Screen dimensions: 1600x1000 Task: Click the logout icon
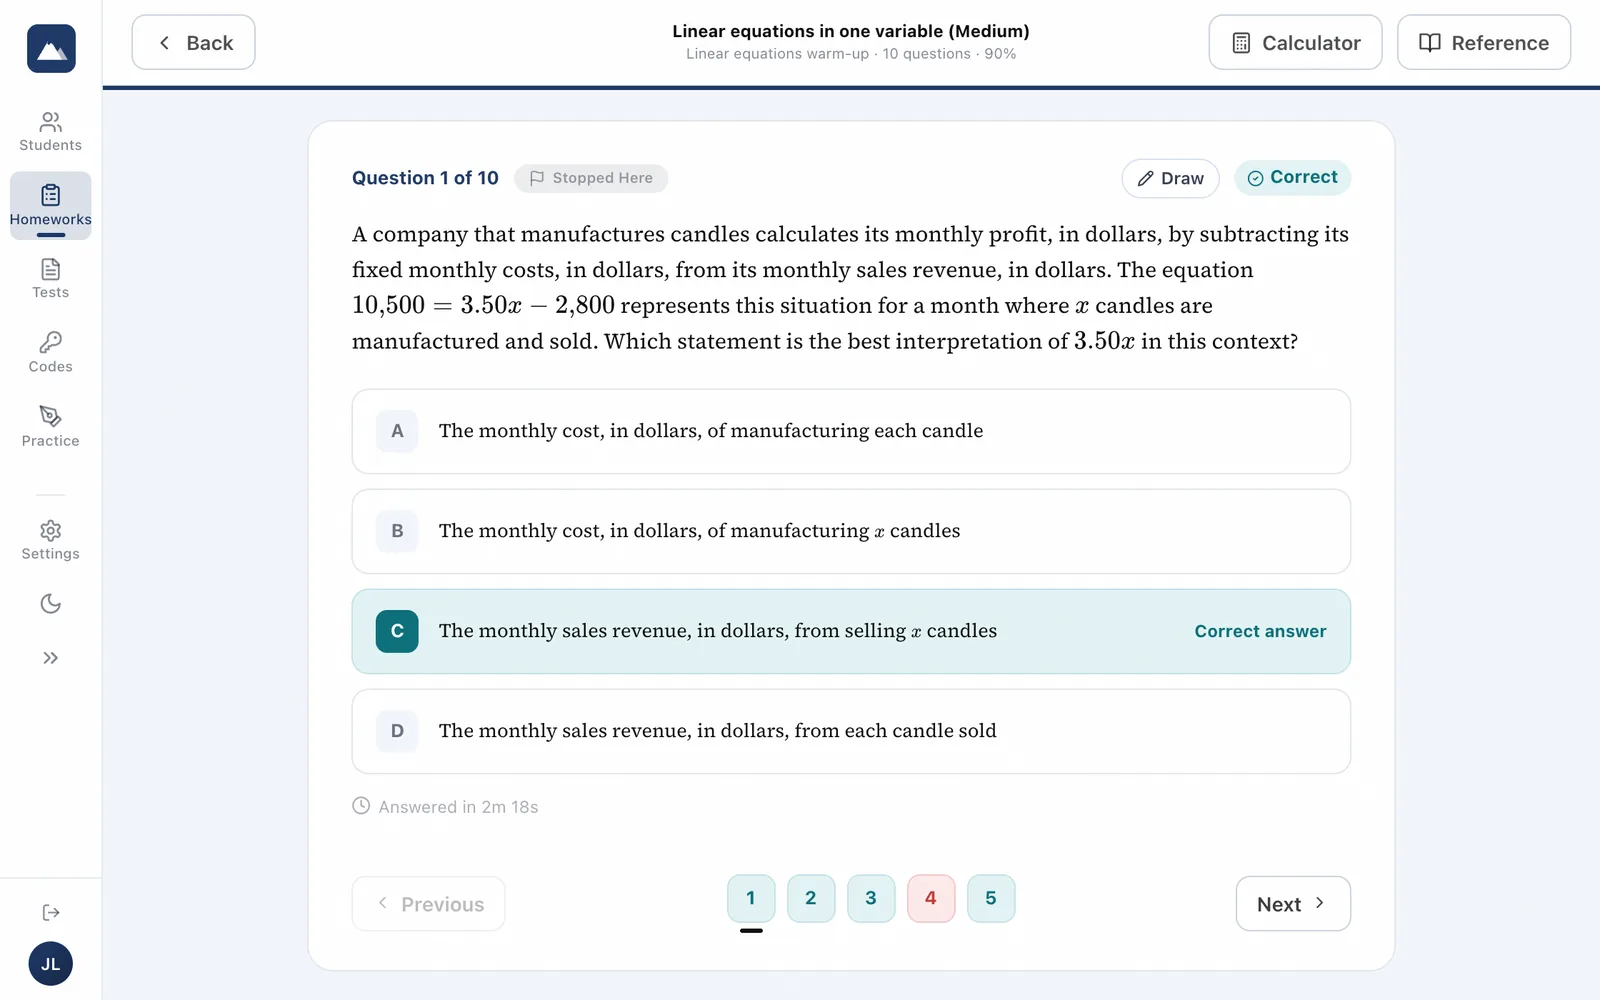point(51,912)
